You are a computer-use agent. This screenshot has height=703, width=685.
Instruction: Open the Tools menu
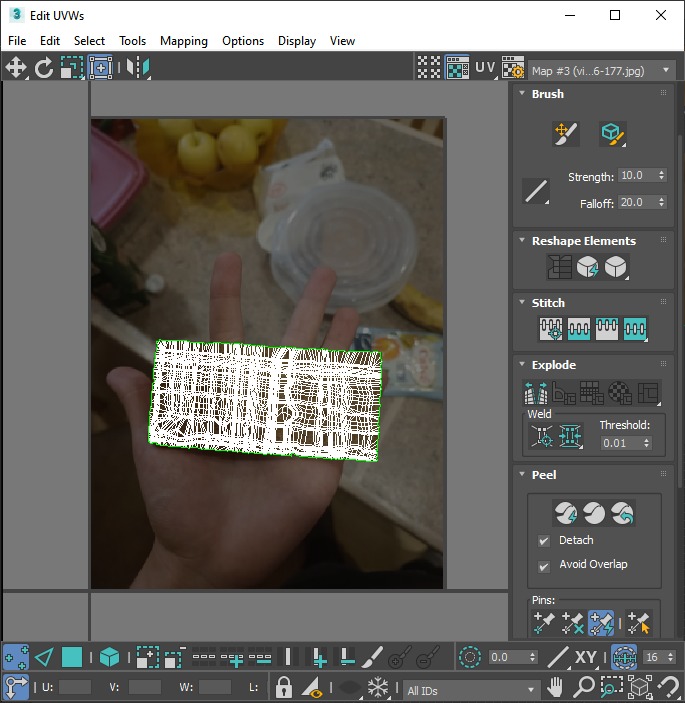(x=133, y=41)
